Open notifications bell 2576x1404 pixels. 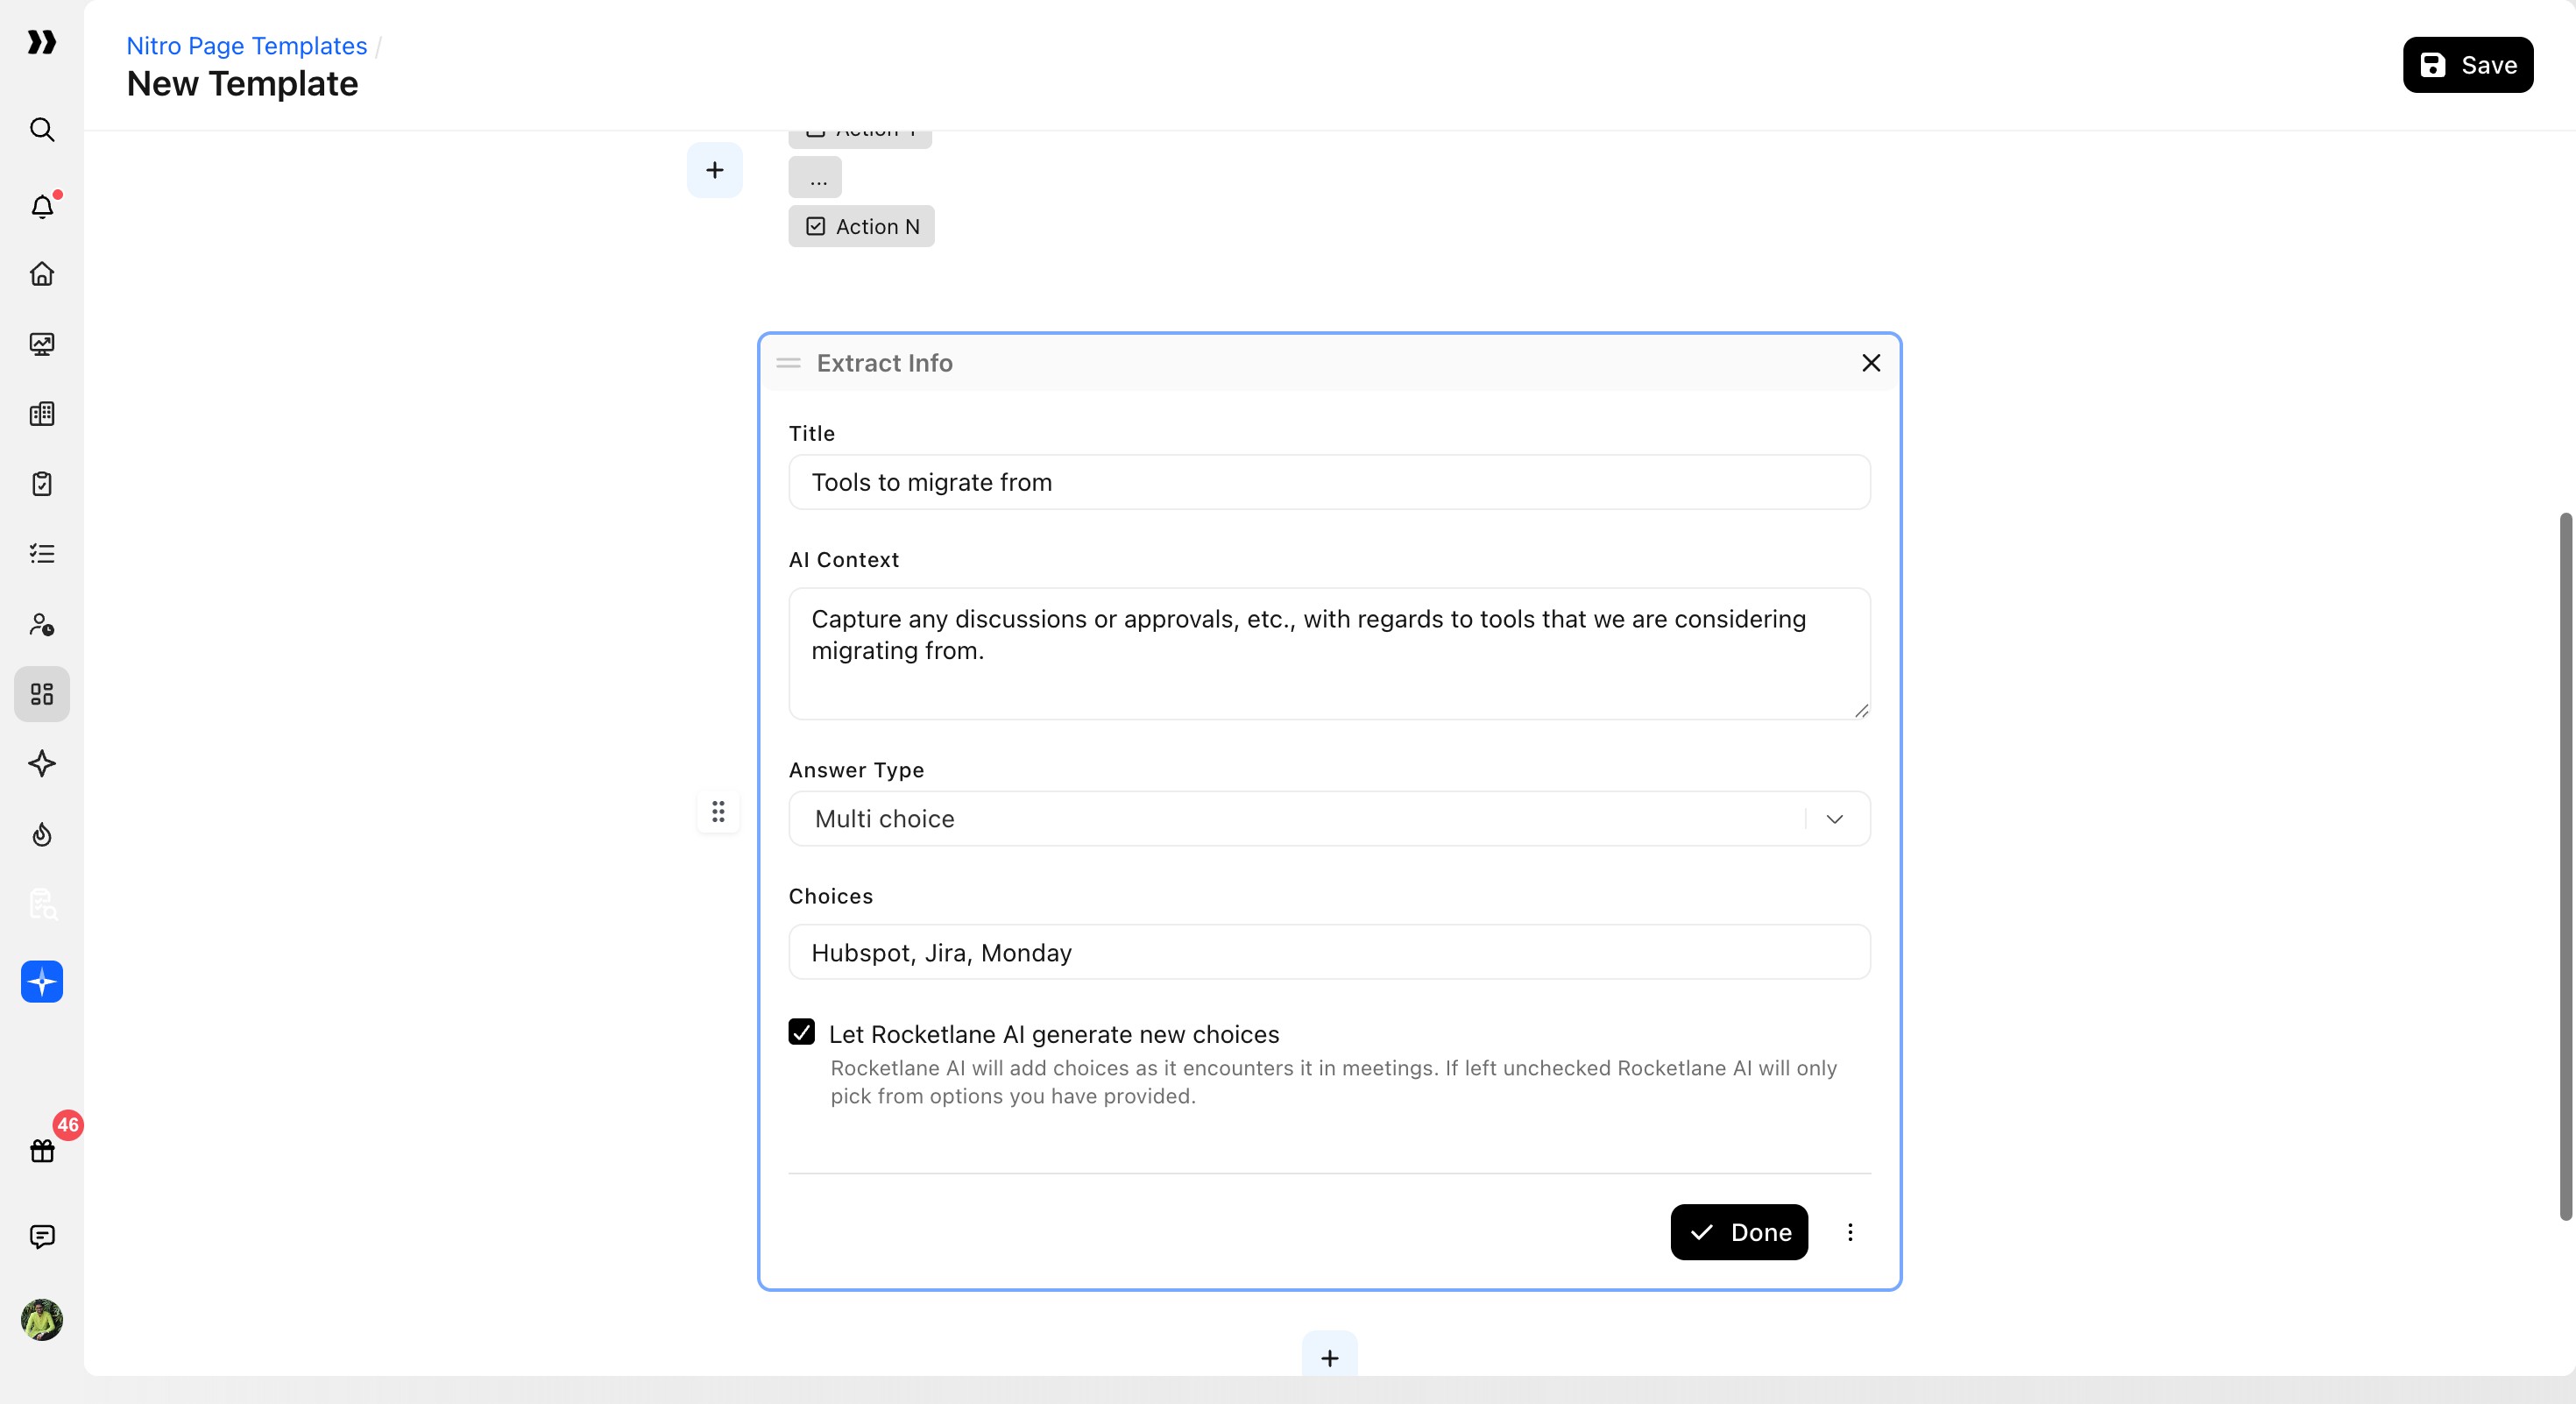[42, 206]
